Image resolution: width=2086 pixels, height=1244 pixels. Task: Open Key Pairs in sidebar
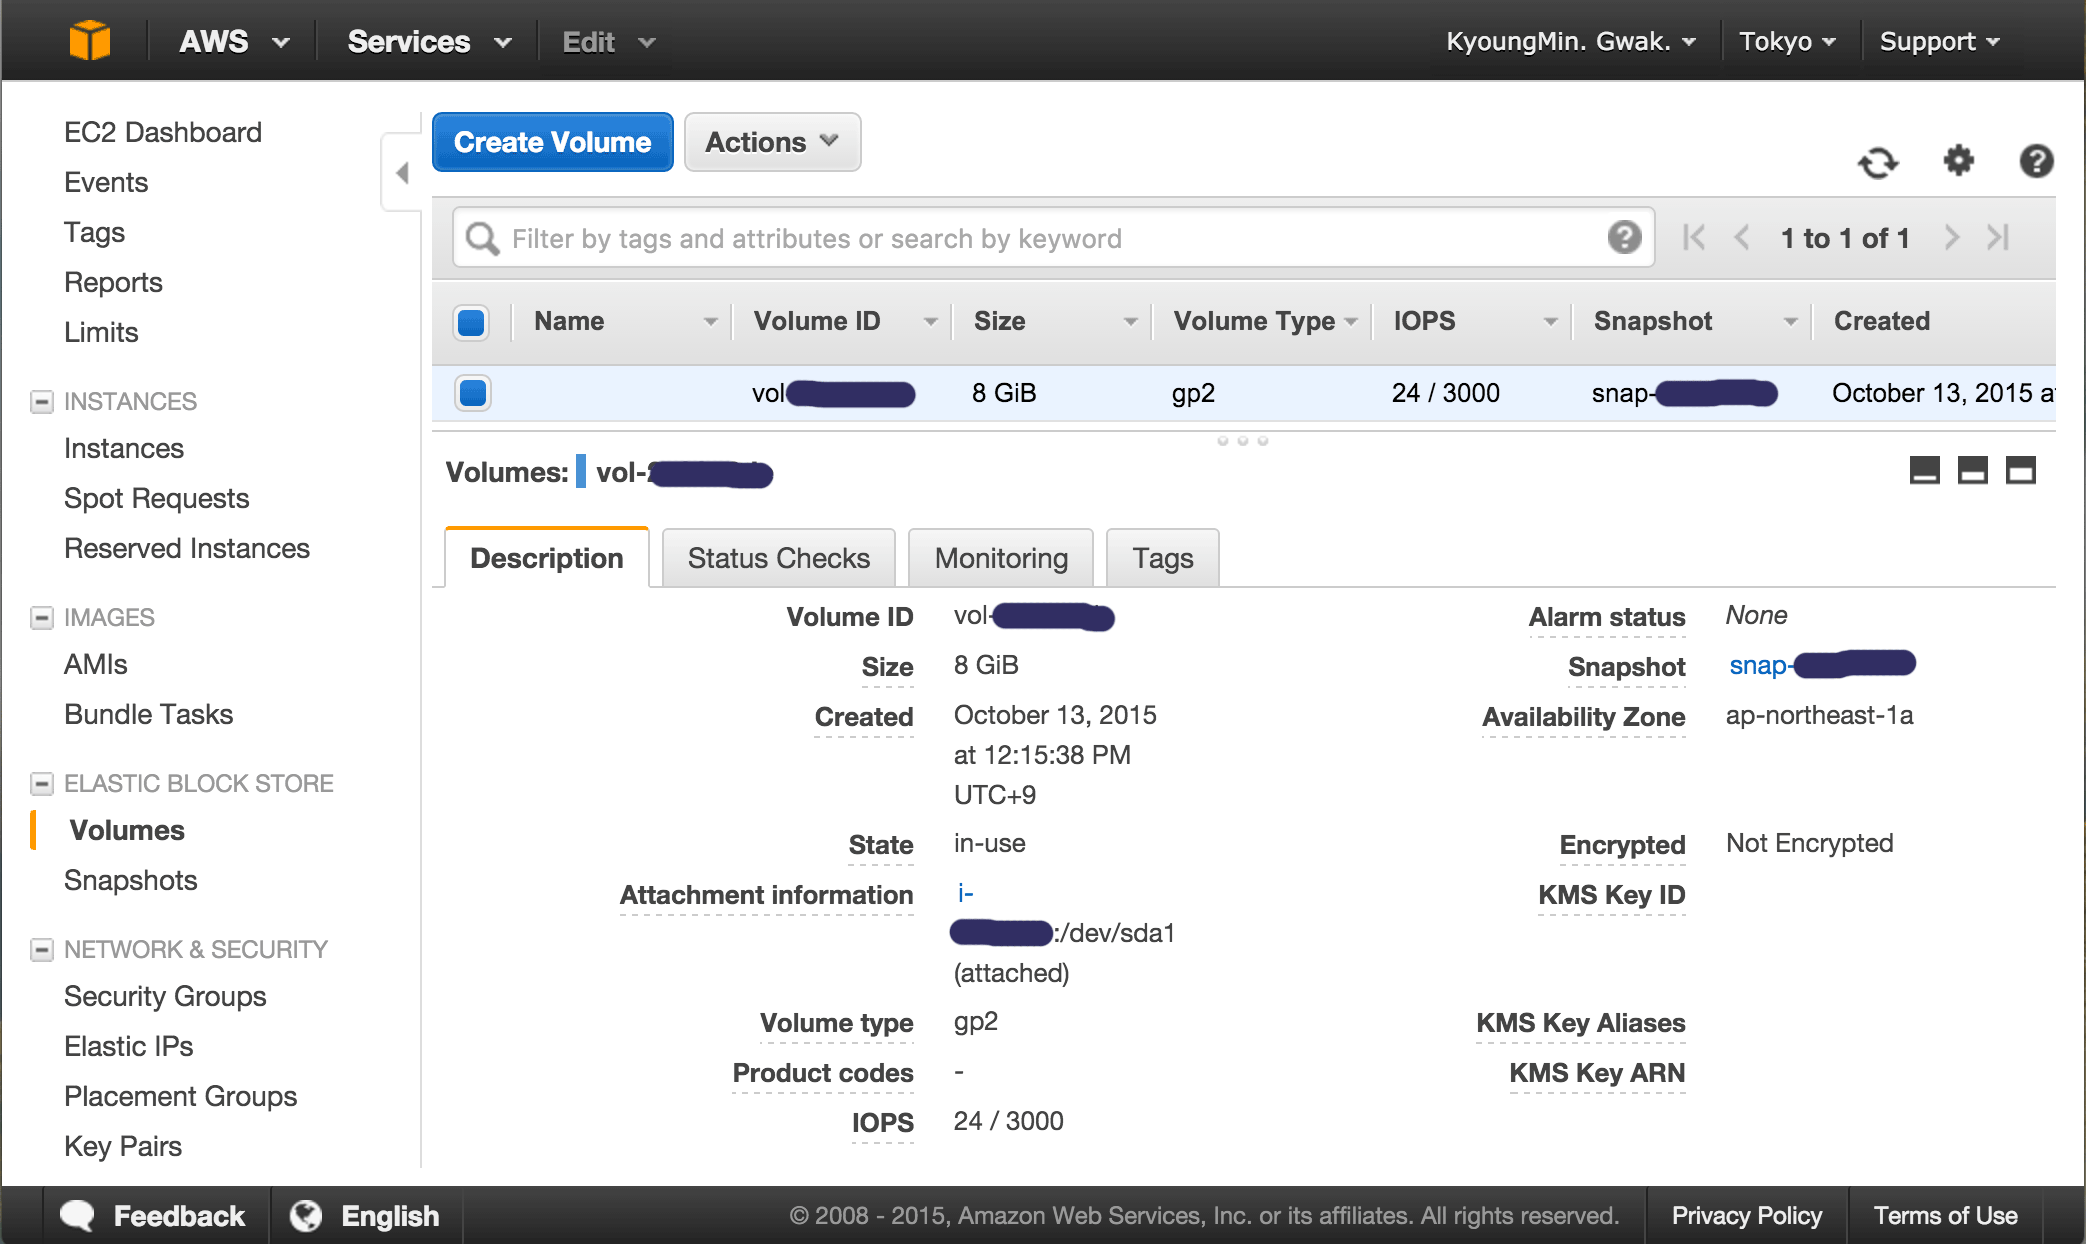click(x=123, y=1146)
